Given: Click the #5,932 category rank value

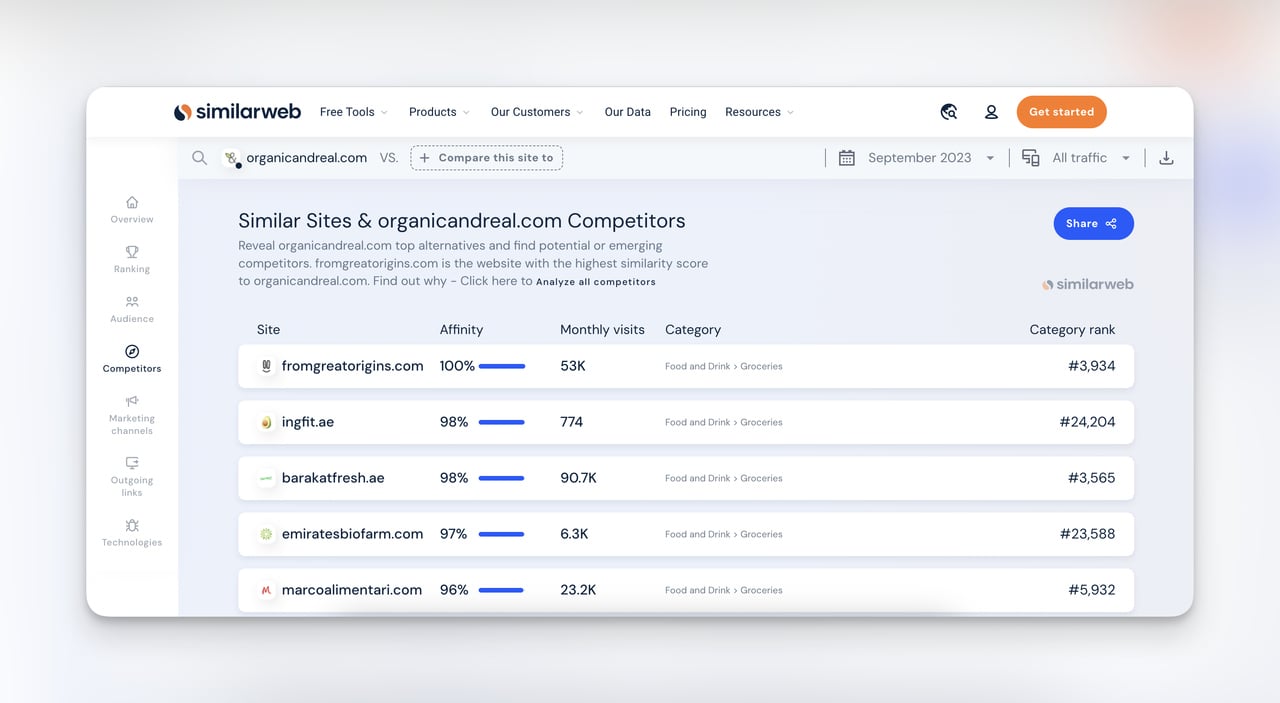Looking at the screenshot, I should coord(1091,590).
